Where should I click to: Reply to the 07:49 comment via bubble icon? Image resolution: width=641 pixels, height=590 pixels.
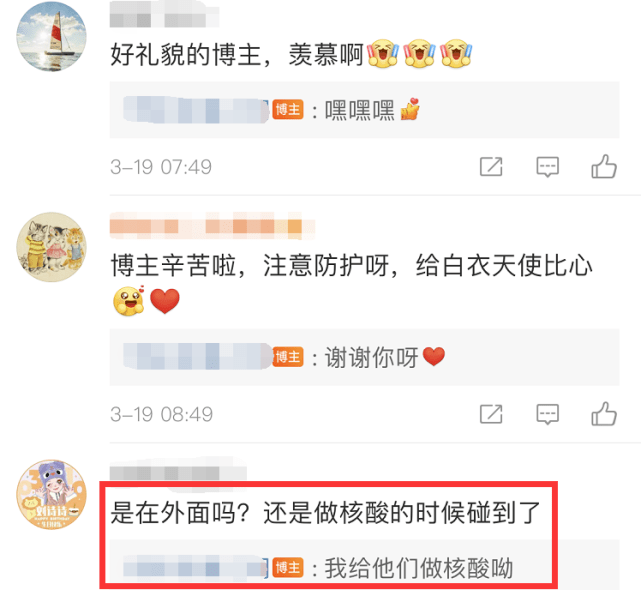click(x=547, y=167)
